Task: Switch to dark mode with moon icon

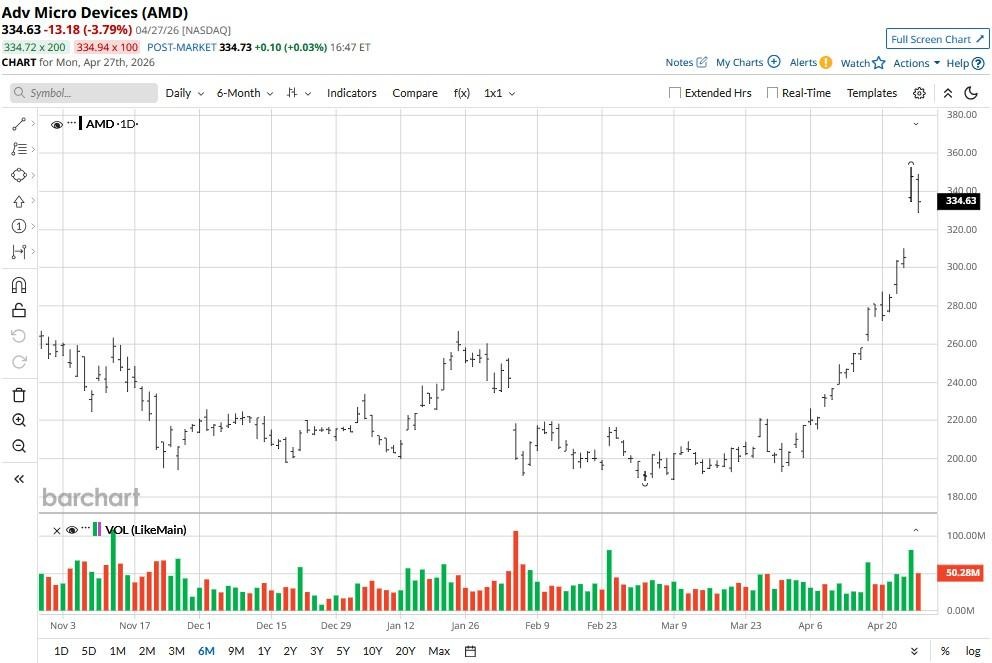Action: point(970,93)
